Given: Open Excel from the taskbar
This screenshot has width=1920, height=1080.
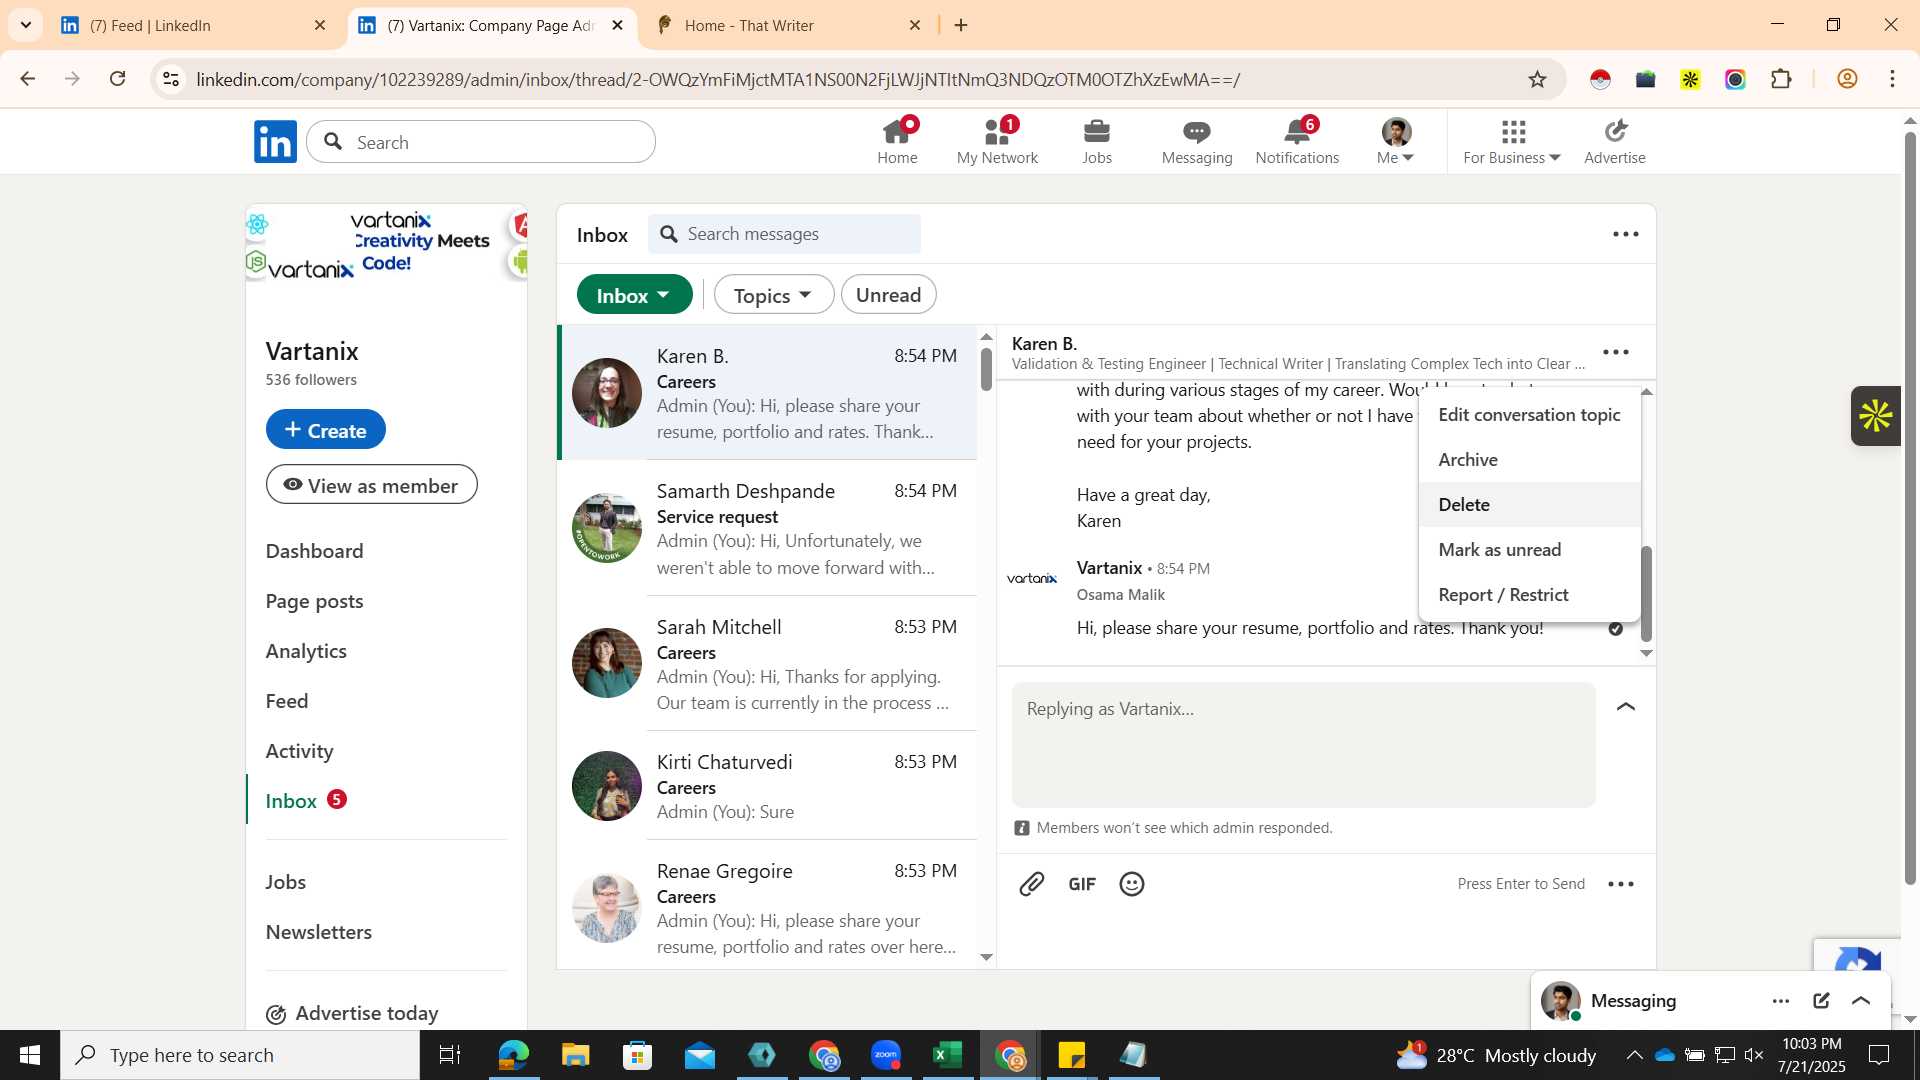Looking at the screenshot, I should coord(947,1055).
